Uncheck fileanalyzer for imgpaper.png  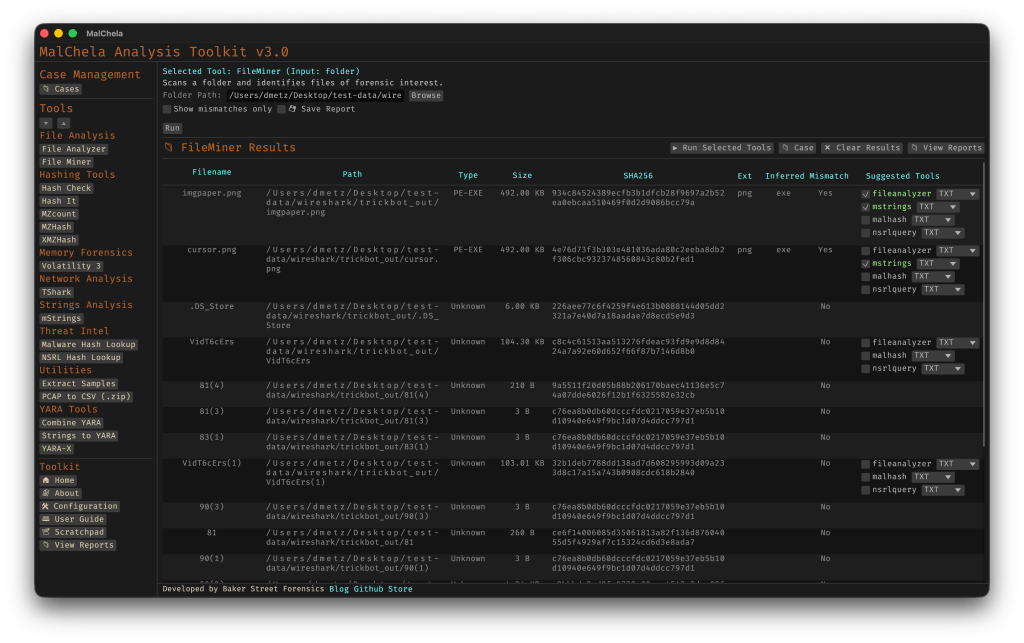[866, 194]
